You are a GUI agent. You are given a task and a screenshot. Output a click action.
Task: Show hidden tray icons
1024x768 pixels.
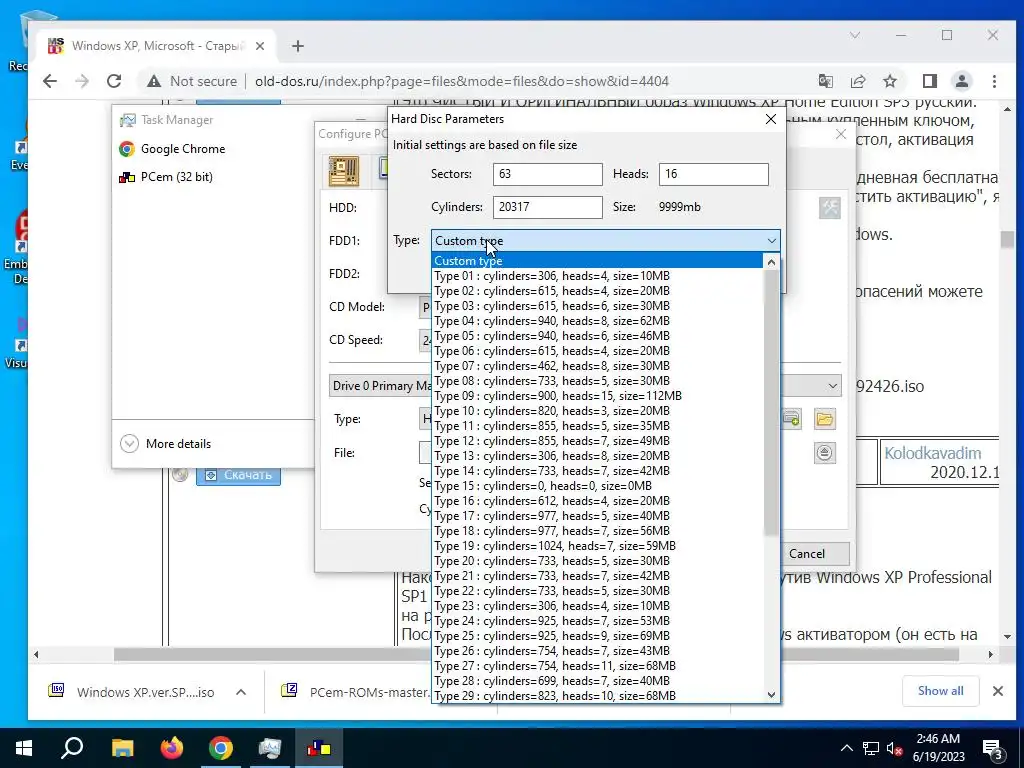[x=846, y=748]
